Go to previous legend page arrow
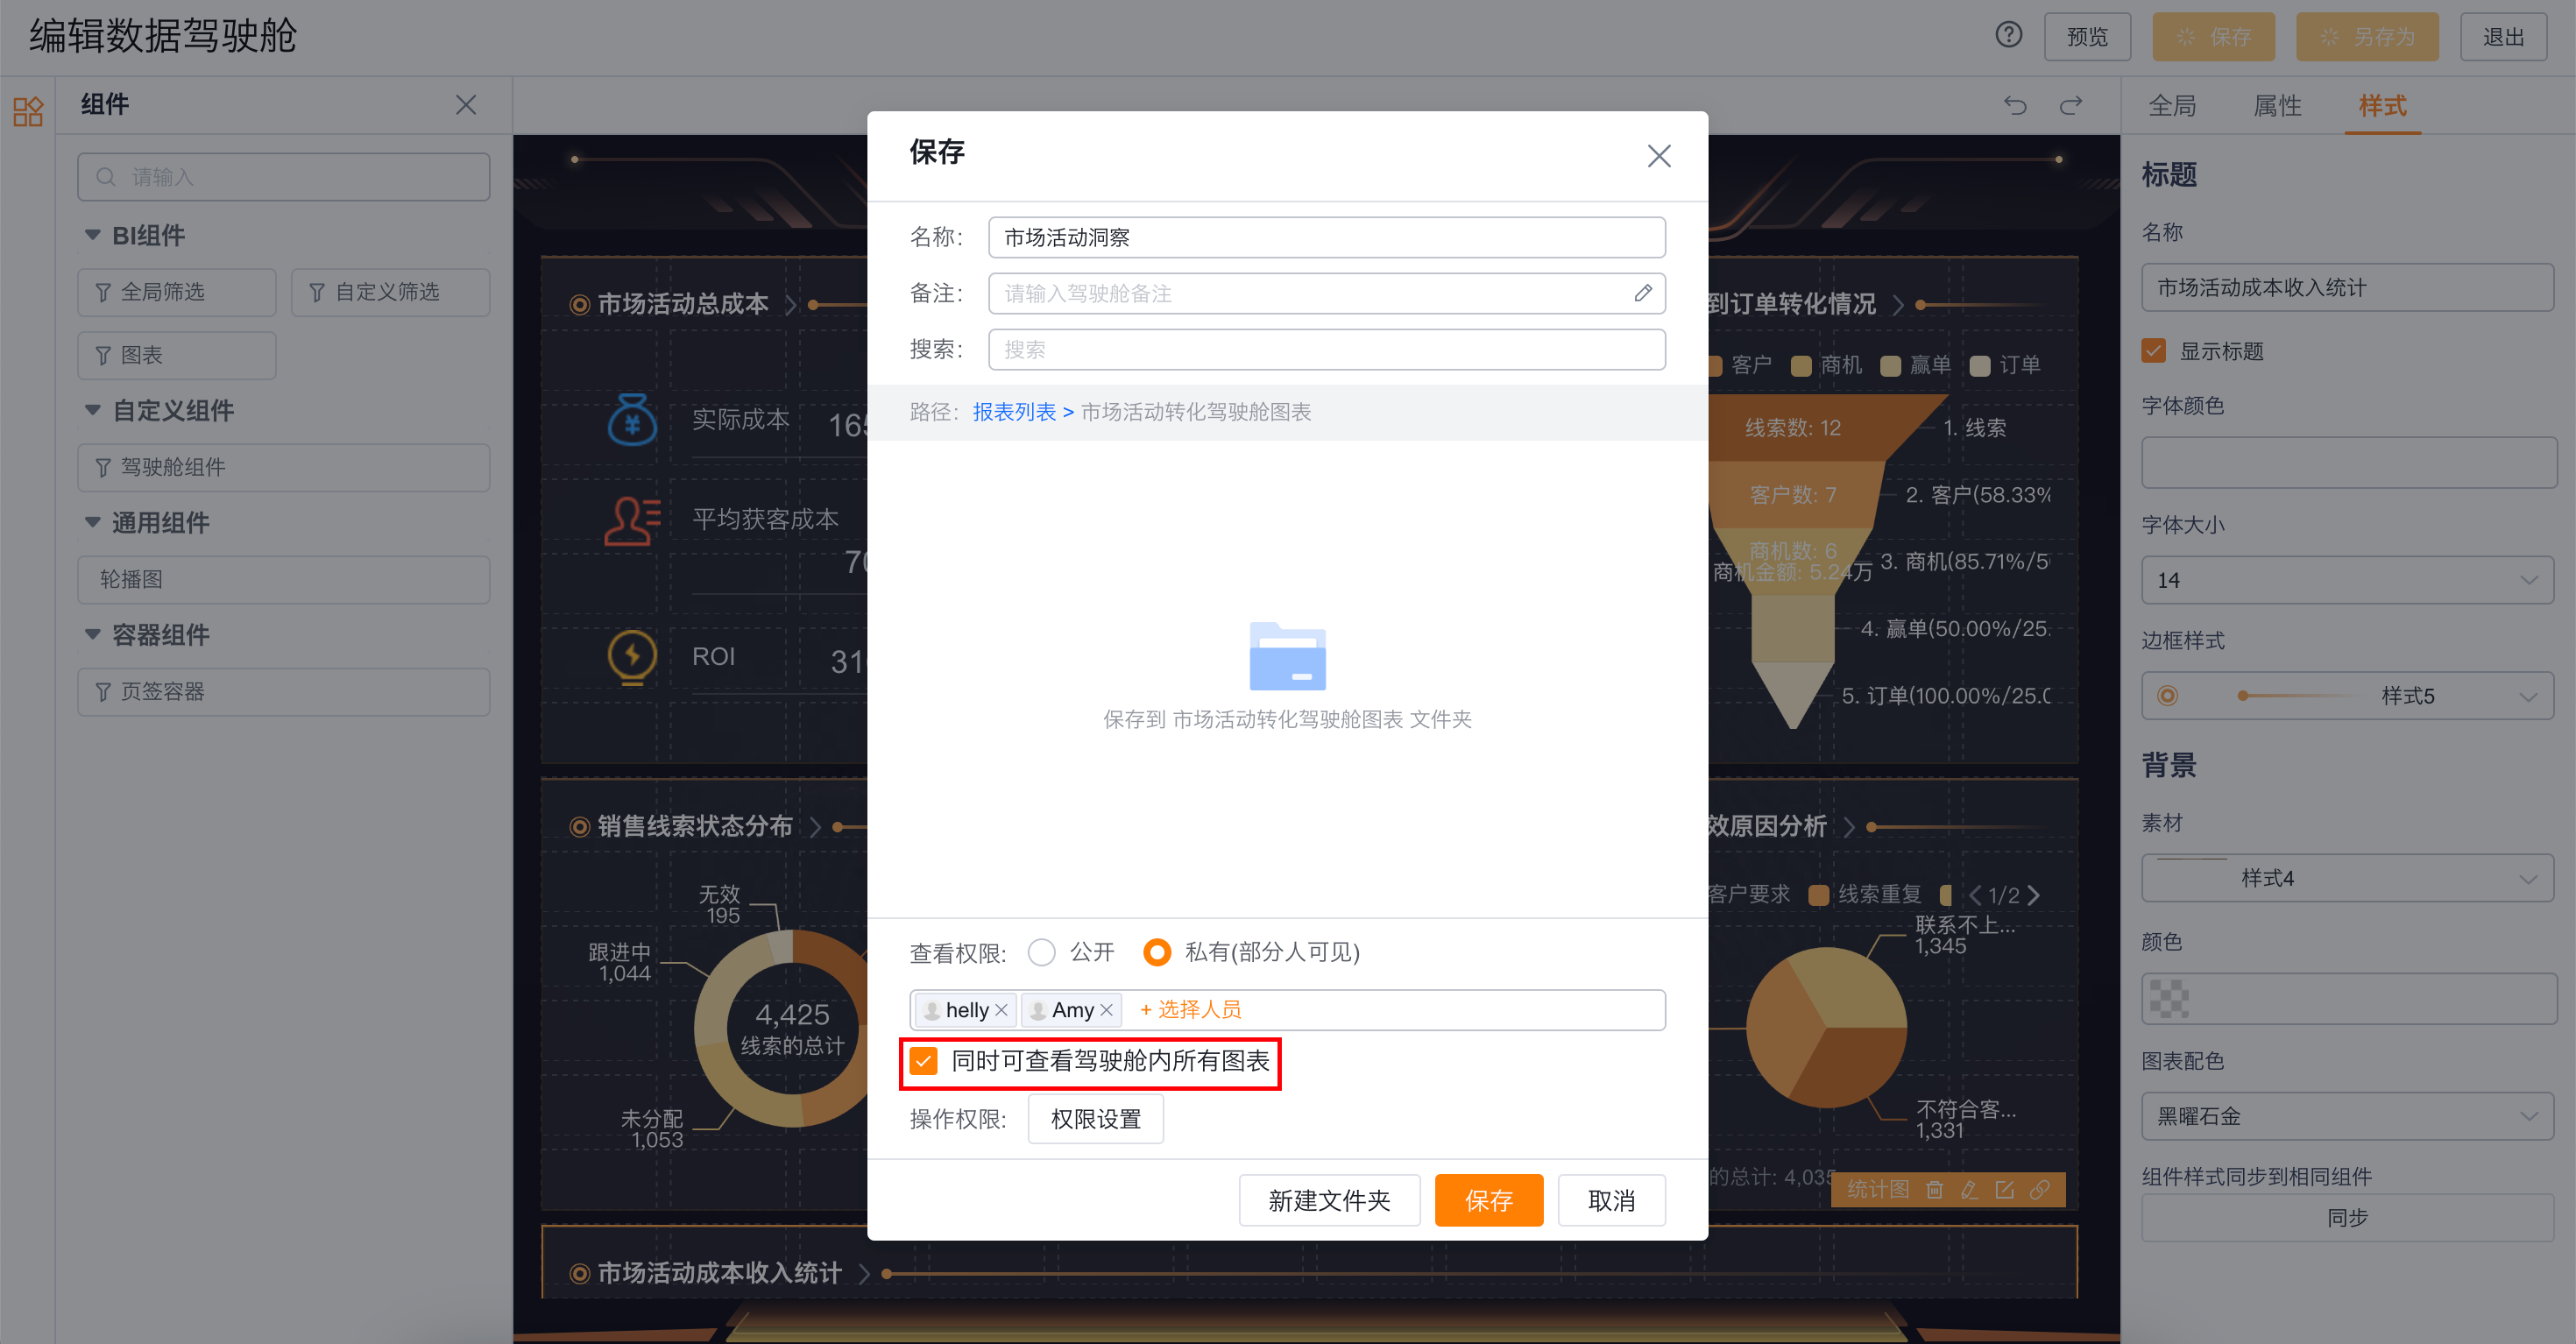This screenshot has height=1344, width=2576. (x=1974, y=895)
